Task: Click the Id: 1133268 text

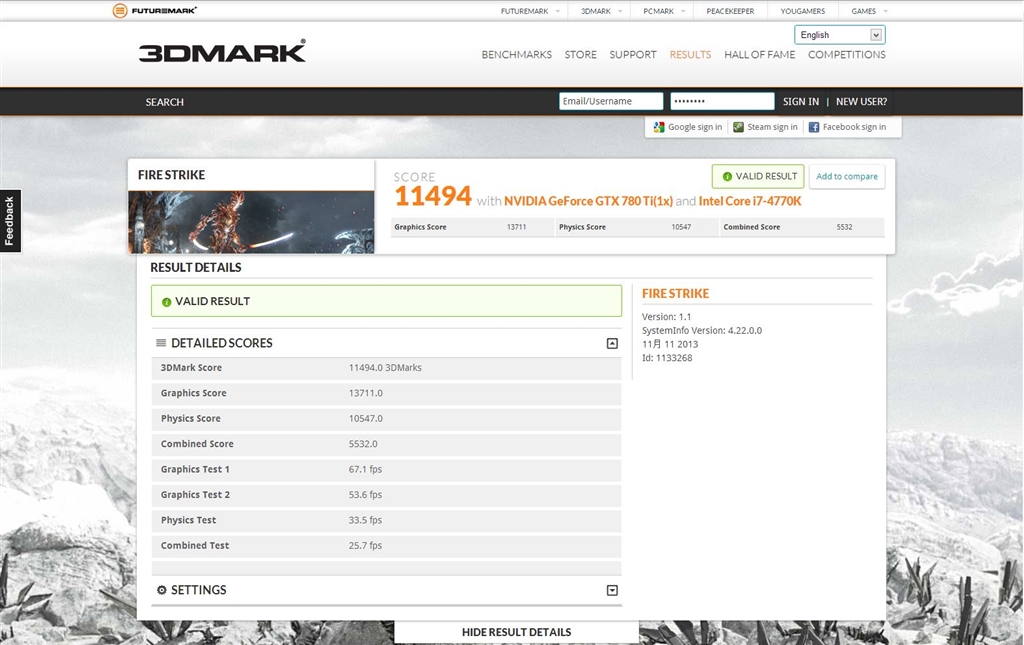Action: pyautogui.click(x=667, y=358)
